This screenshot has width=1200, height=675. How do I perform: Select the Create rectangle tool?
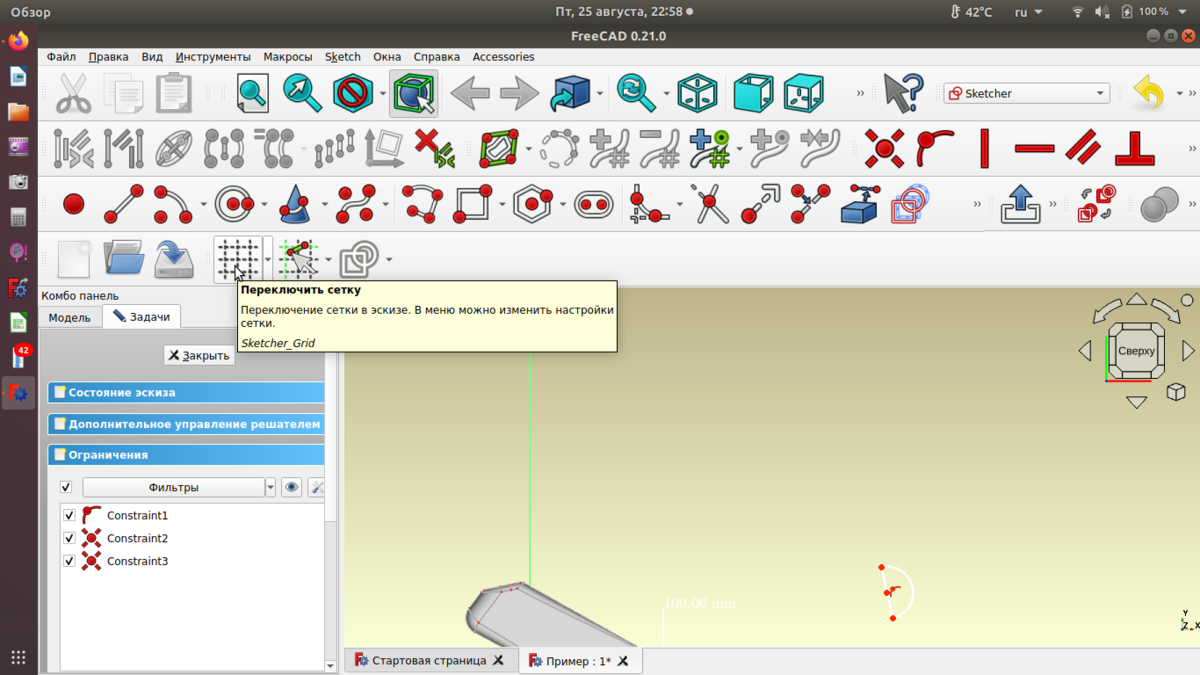[x=473, y=205]
